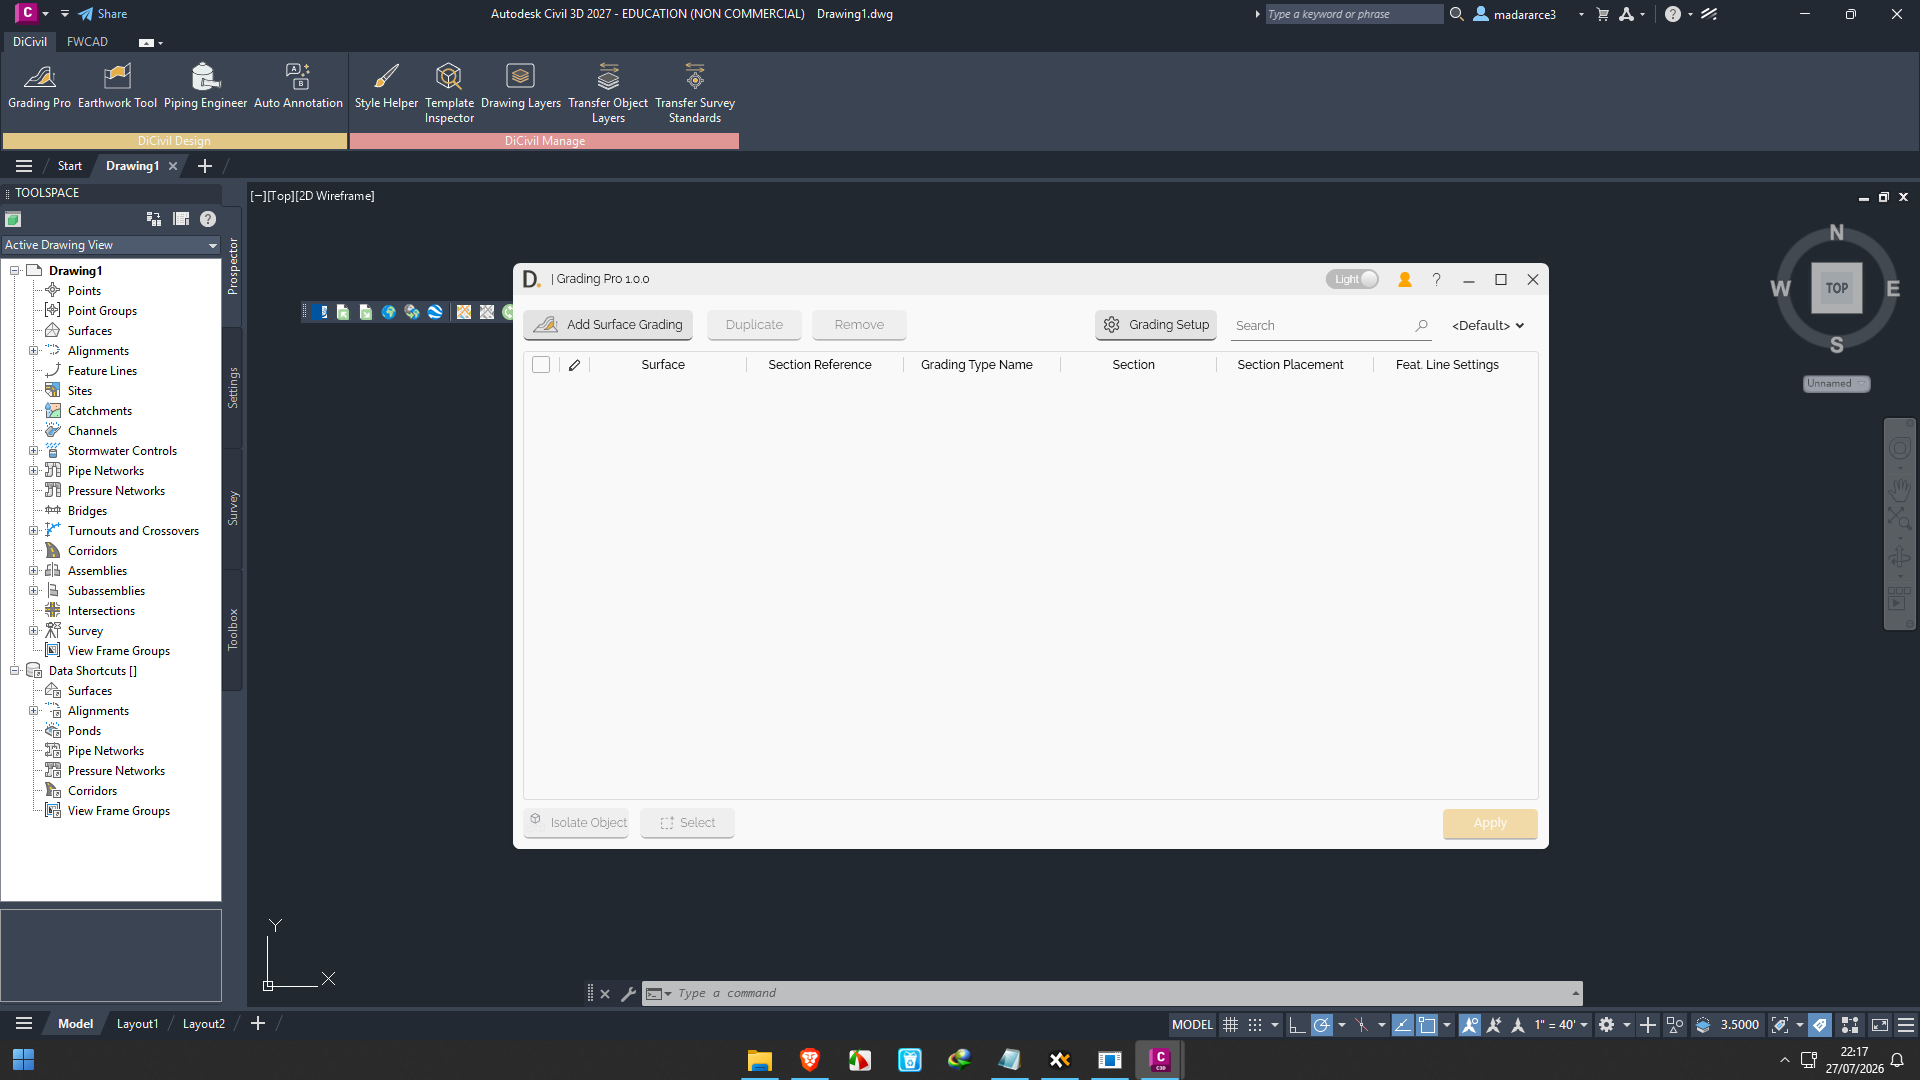Image resolution: width=1920 pixels, height=1080 pixels.
Task: Toggle MODEL space button in status bar
Action: pos(1192,1025)
